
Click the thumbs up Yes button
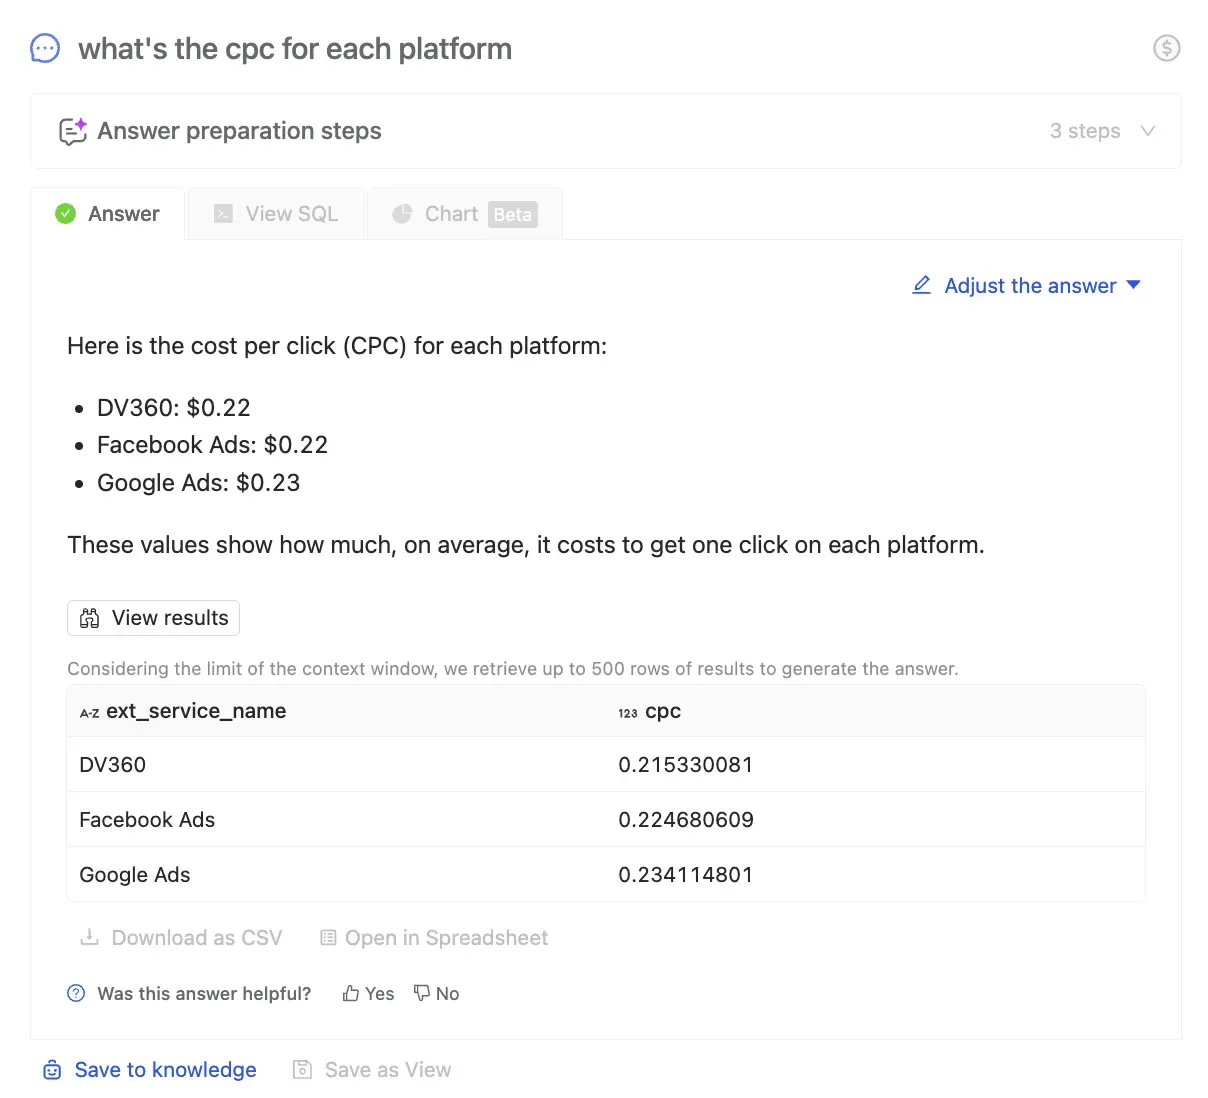[x=368, y=993]
